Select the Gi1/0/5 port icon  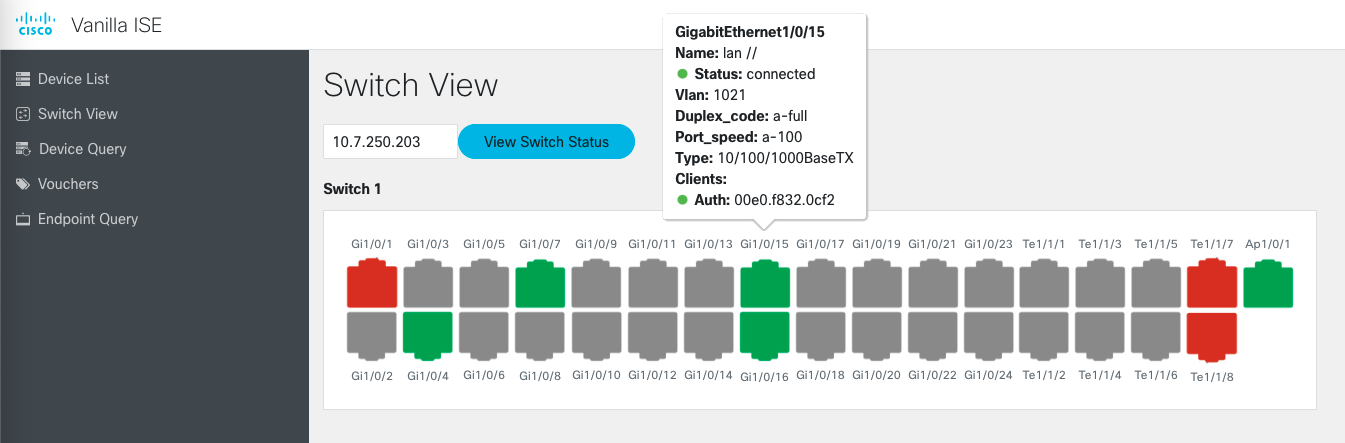point(484,283)
